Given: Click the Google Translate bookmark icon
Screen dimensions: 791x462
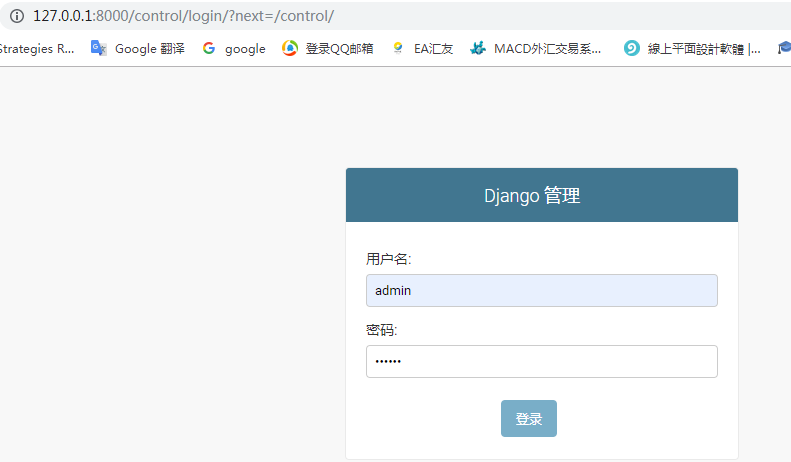Looking at the screenshot, I should click(x=98, y=48).
